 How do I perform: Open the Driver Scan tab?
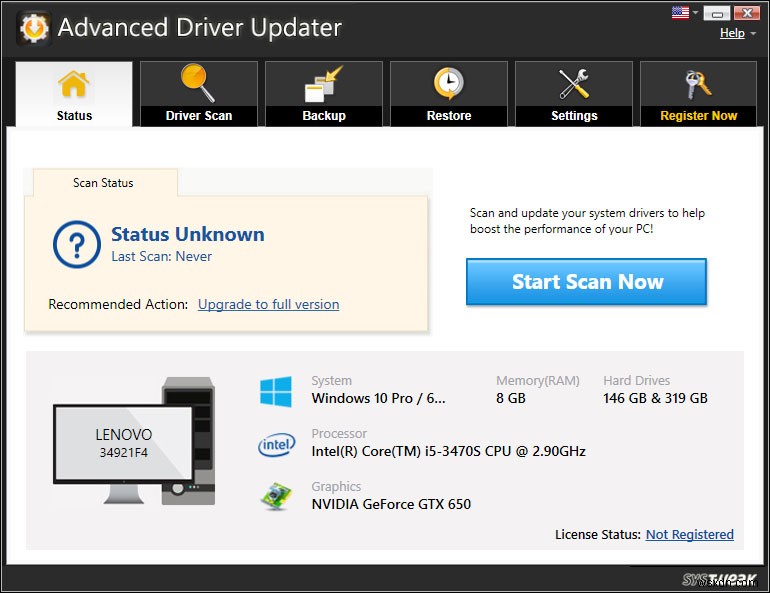(198, 94)
